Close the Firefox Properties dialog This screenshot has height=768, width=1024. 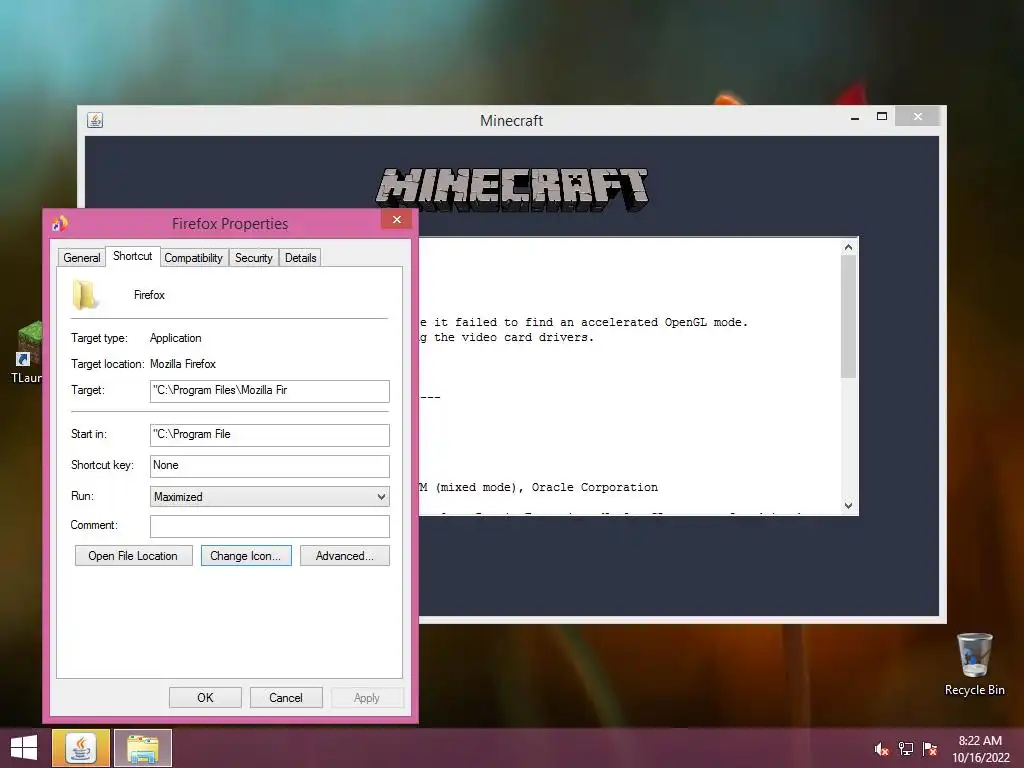click(x=396, y=219)
